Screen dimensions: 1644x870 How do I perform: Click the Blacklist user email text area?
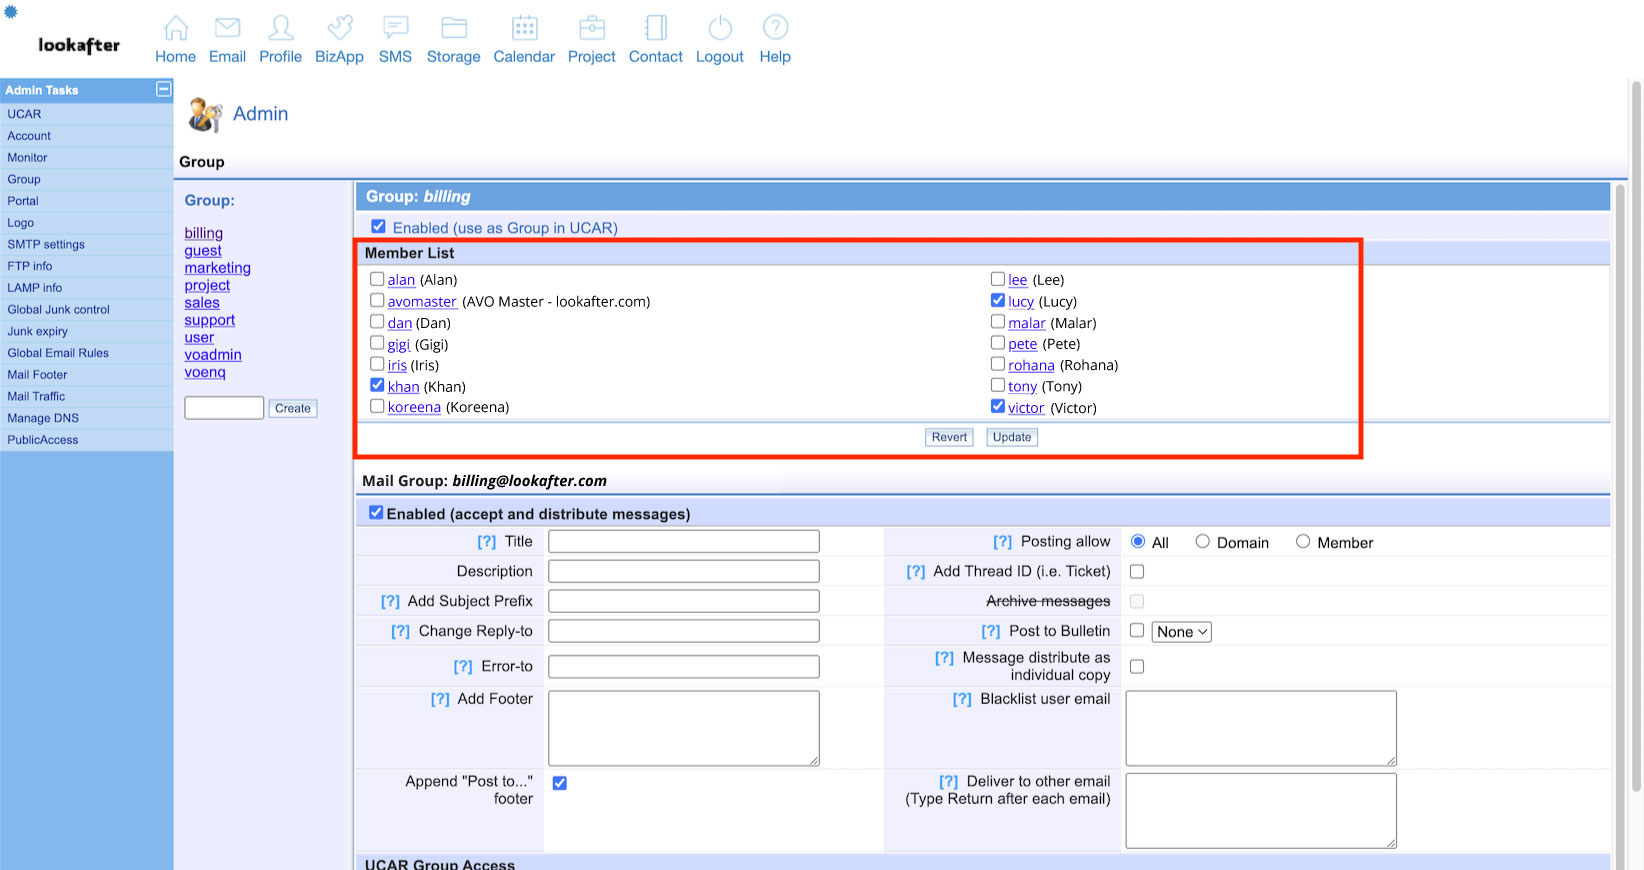(x=1261, y=728)
